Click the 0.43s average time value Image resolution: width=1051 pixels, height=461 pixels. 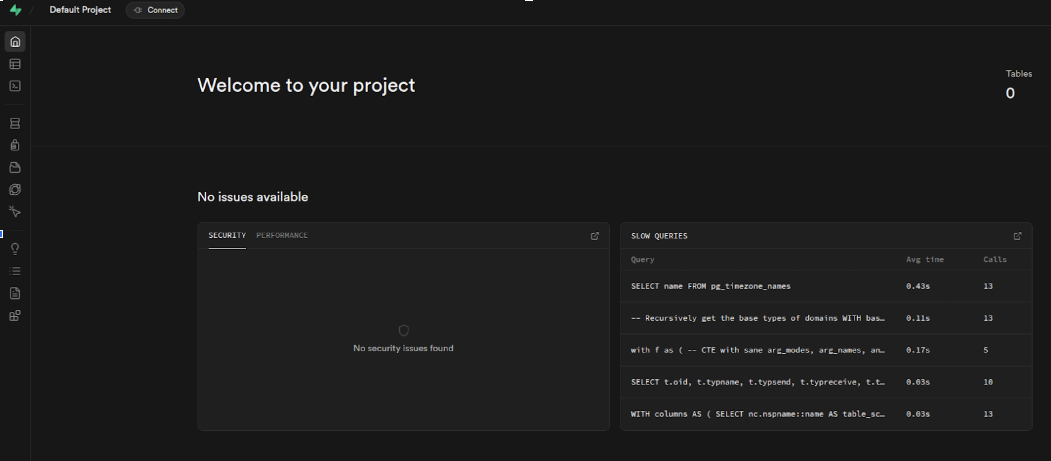tap(918, 286)
